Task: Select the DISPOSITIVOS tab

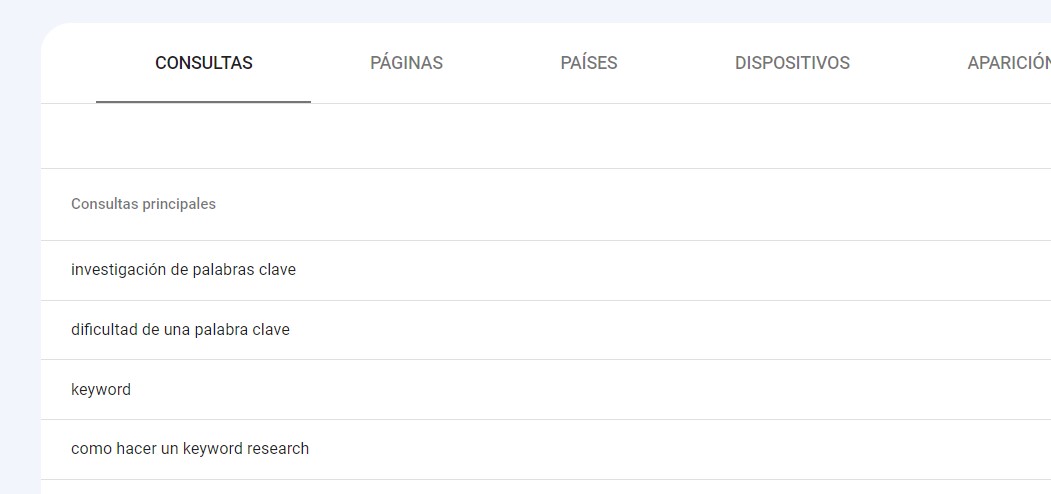Action: coord(792,63)
